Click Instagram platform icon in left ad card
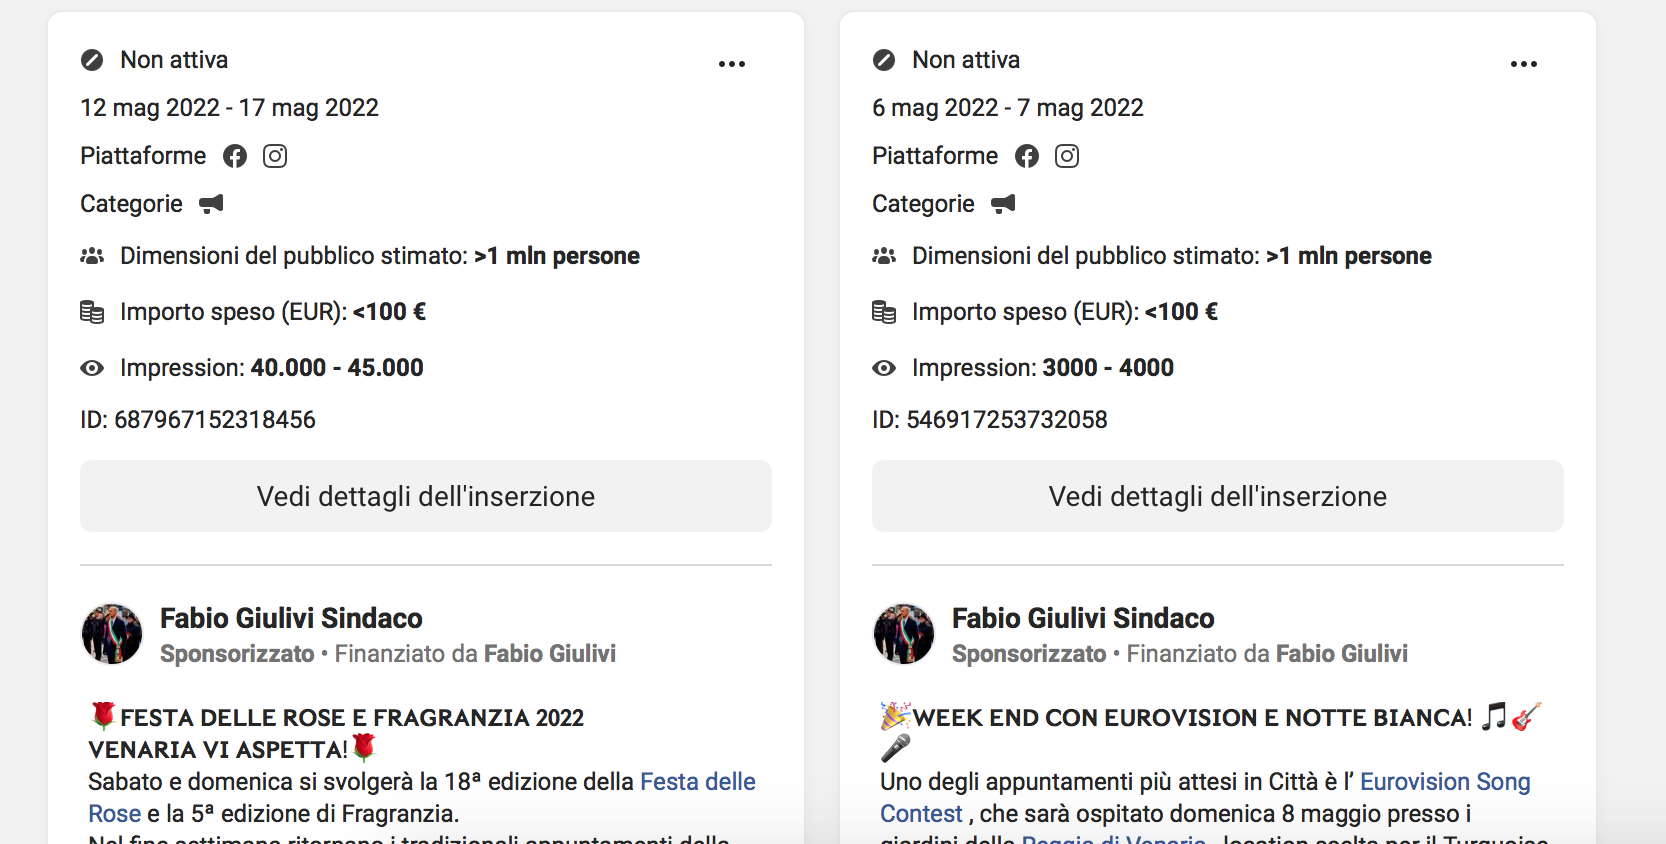This screenshot has width=1666, height=844. 275,156
